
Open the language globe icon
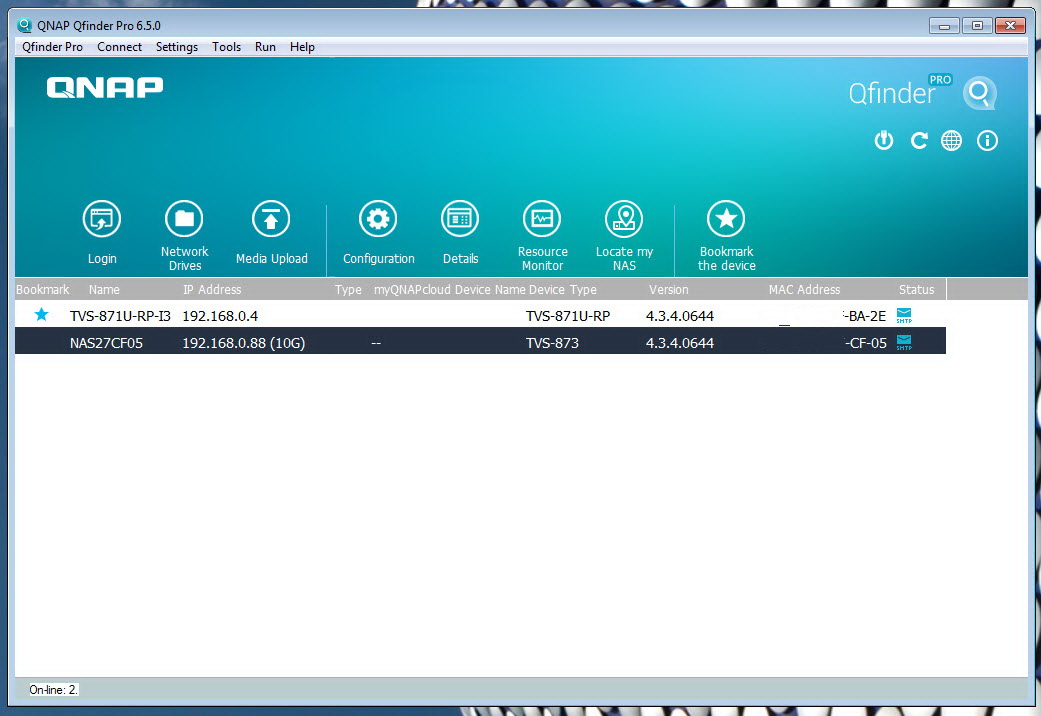click(951, 140)
